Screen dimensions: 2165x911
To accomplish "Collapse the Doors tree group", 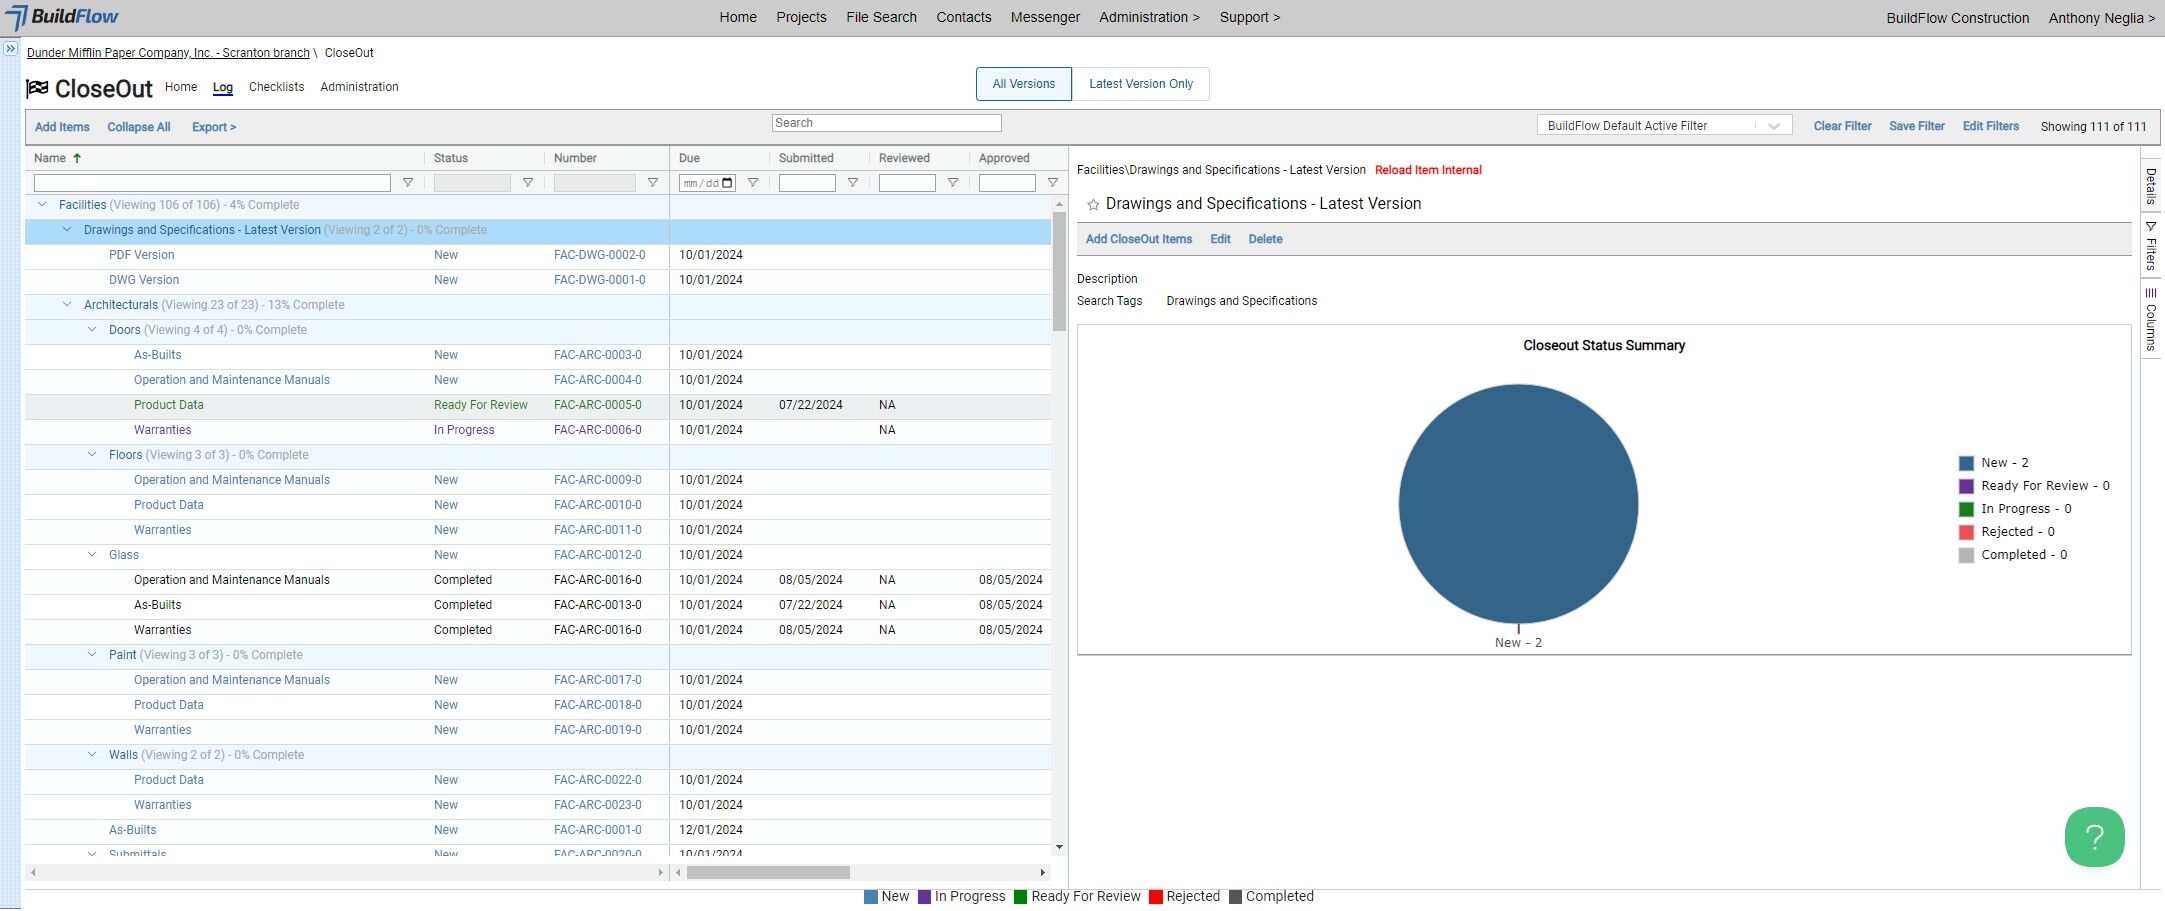I will pos(92,330).
